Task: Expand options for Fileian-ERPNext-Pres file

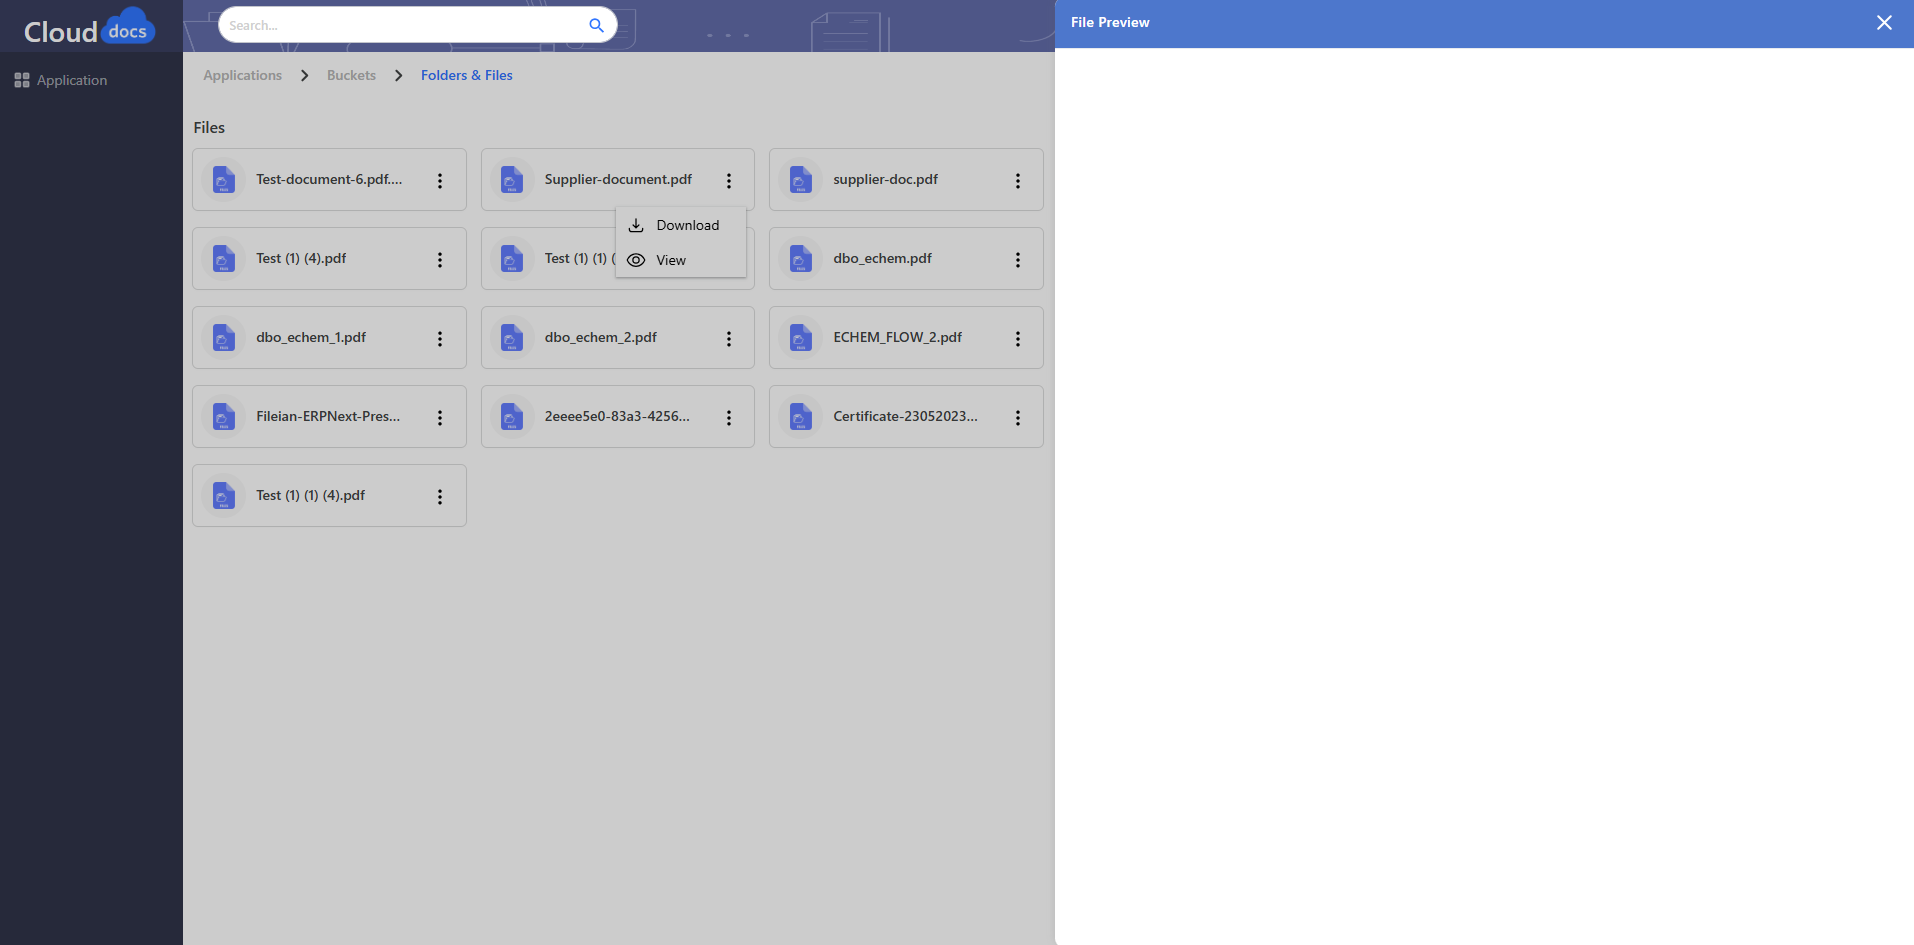Action: pos(440,418)
